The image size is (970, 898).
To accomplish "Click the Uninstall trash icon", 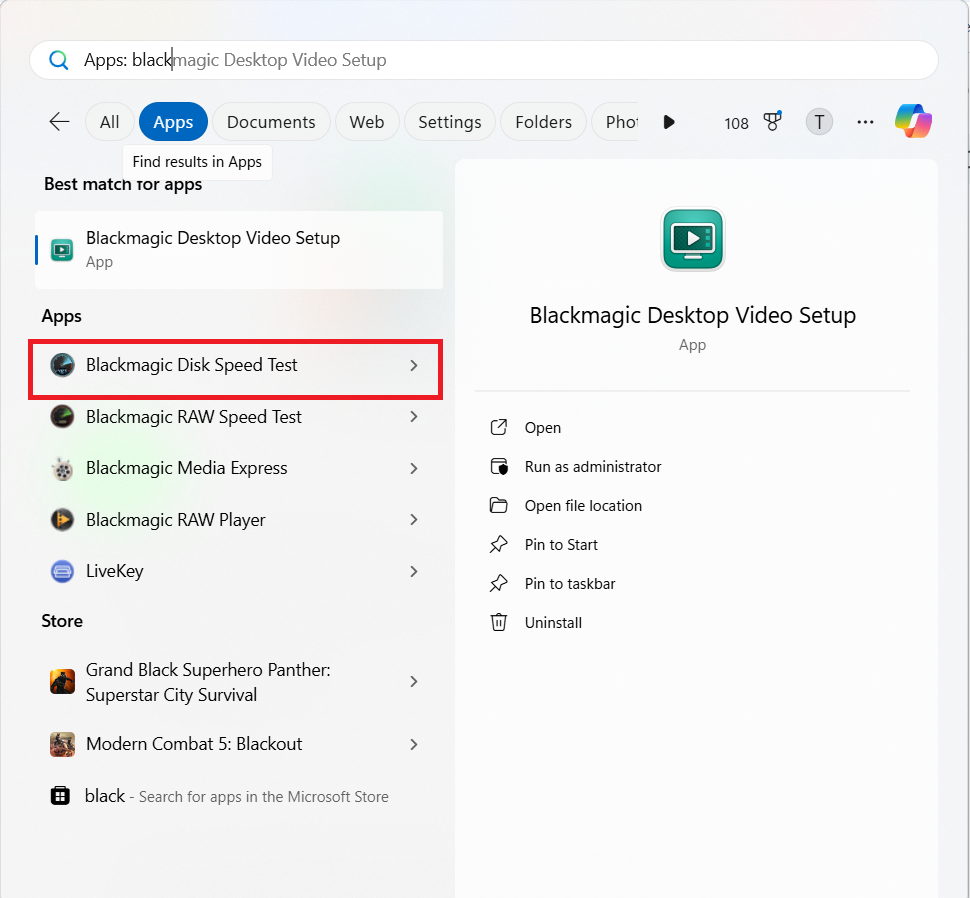I will 499,622.
